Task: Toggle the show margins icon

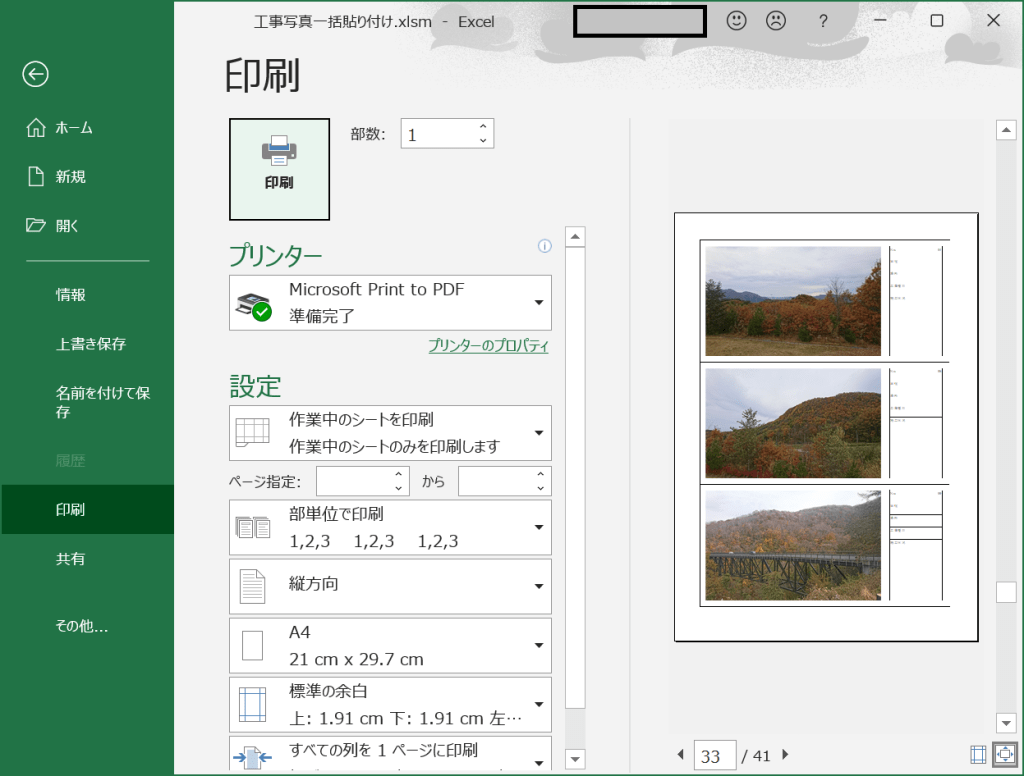Action: tap(978, 755)
